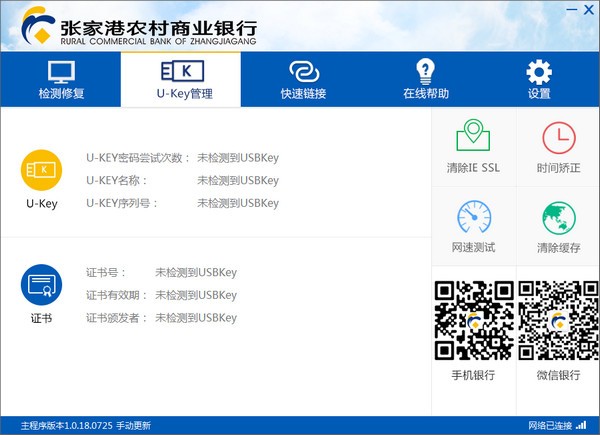Click the 证书颁发者 label
This screenshot has height=435, width=600.
tap(117, 318)
